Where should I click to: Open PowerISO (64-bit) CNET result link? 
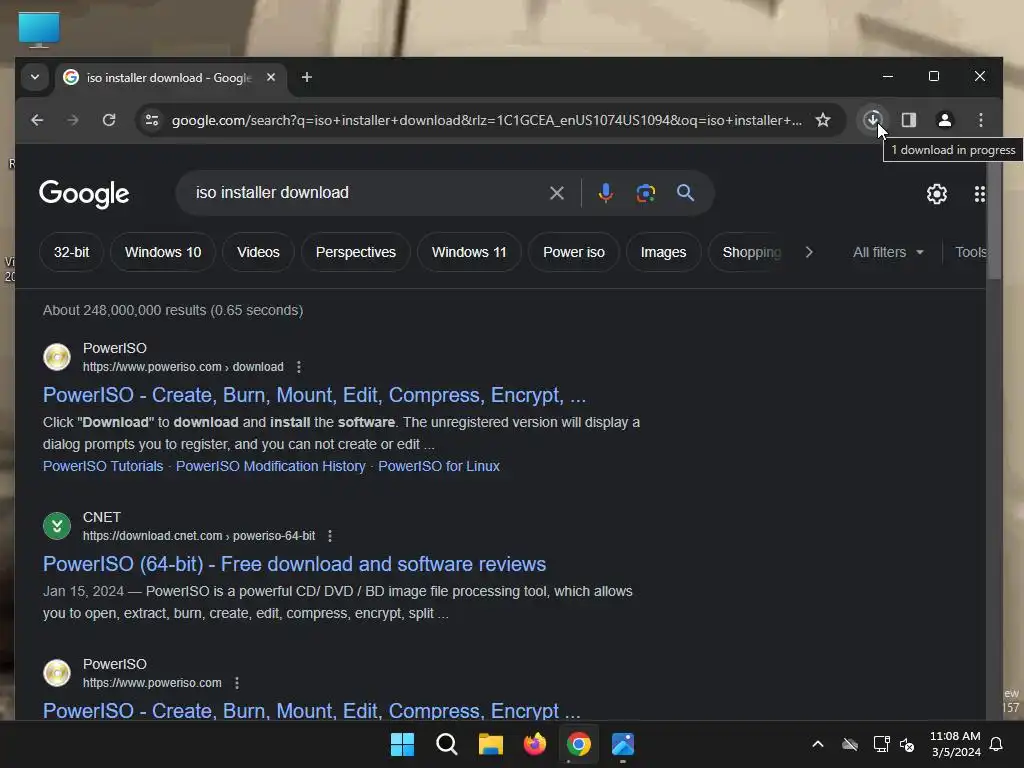point(295,564)
